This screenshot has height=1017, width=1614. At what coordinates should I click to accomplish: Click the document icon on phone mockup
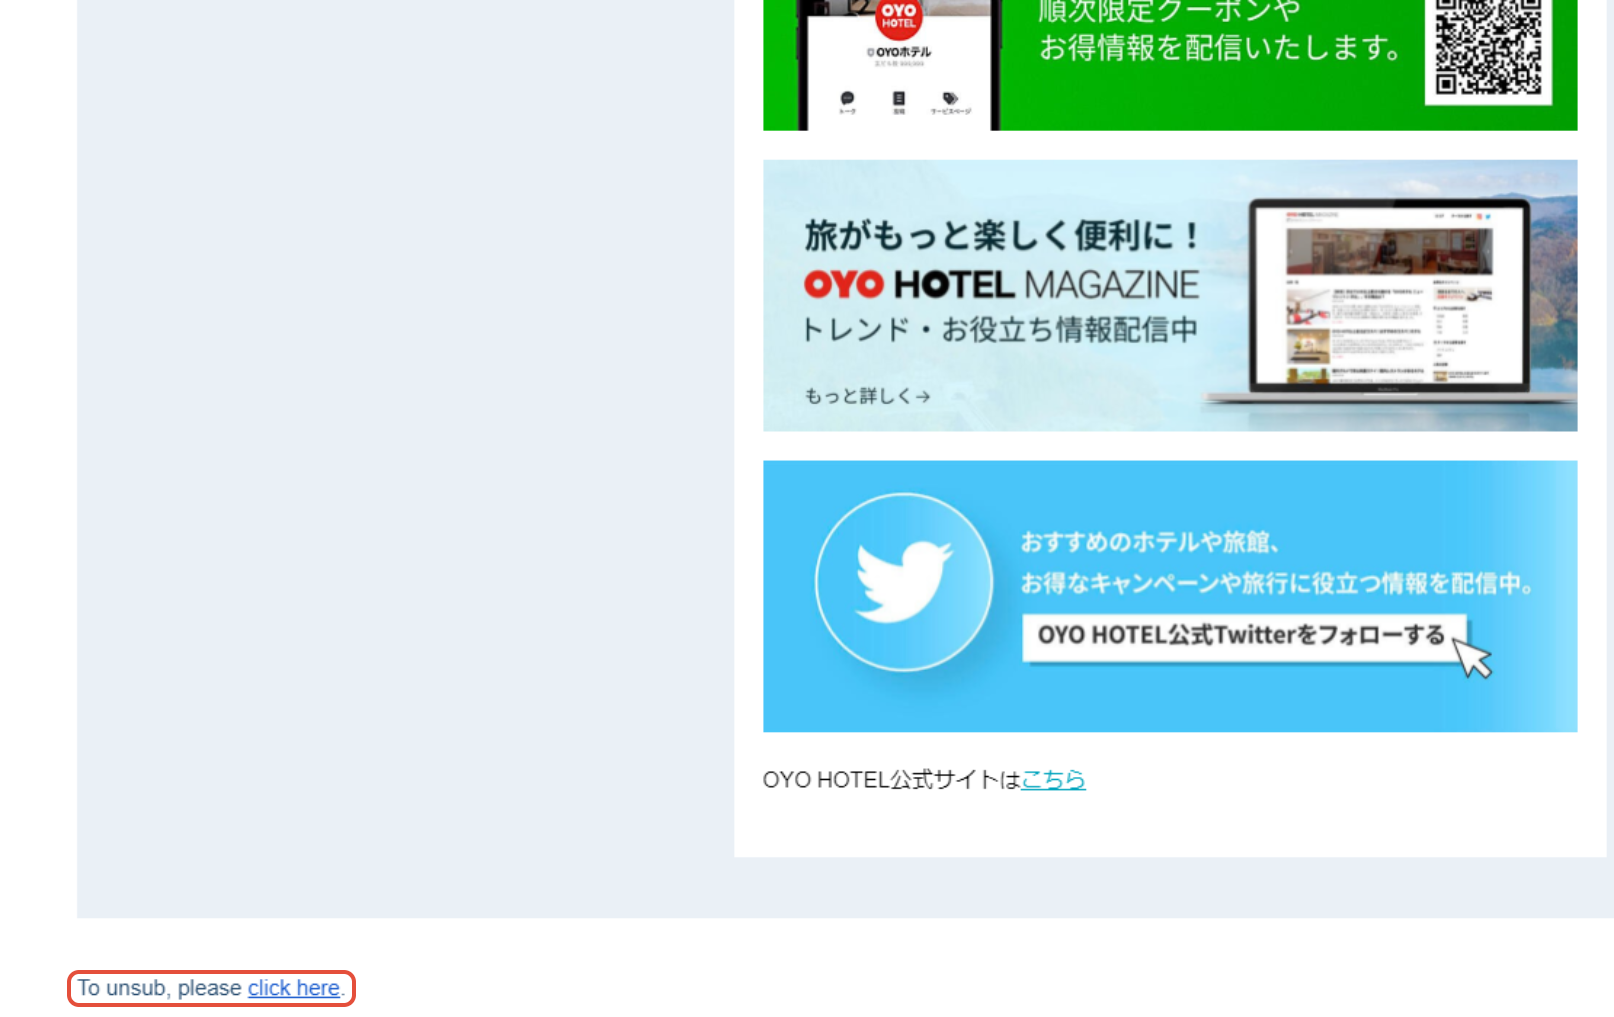[898, 98]
